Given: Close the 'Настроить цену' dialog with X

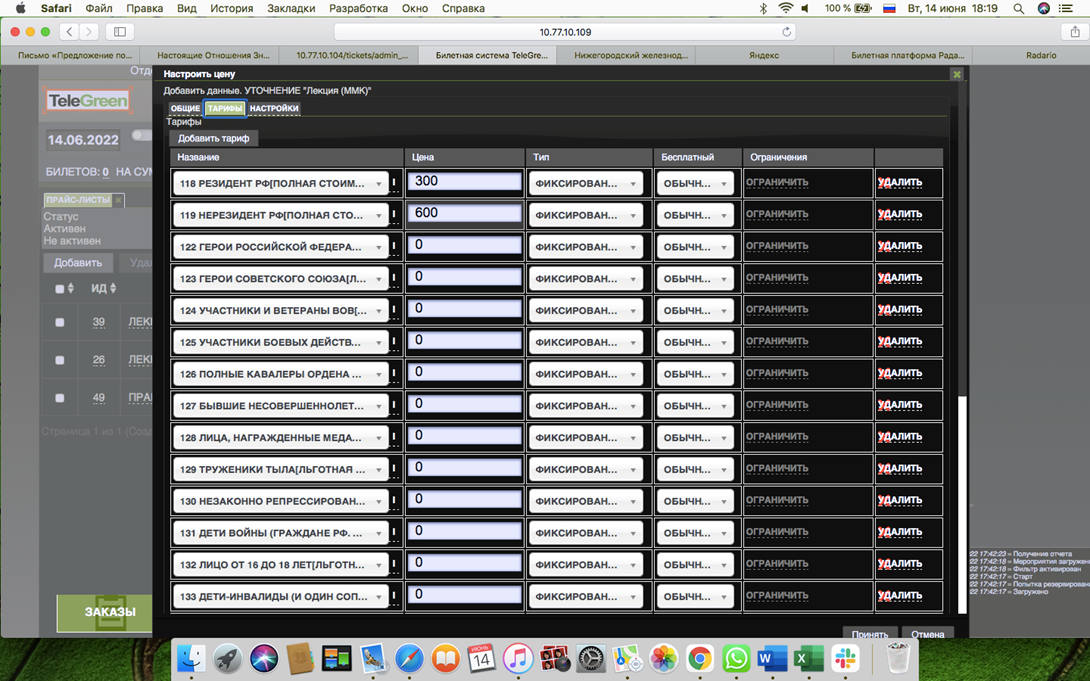Looking at the screenshot, I should click(956, 74).
